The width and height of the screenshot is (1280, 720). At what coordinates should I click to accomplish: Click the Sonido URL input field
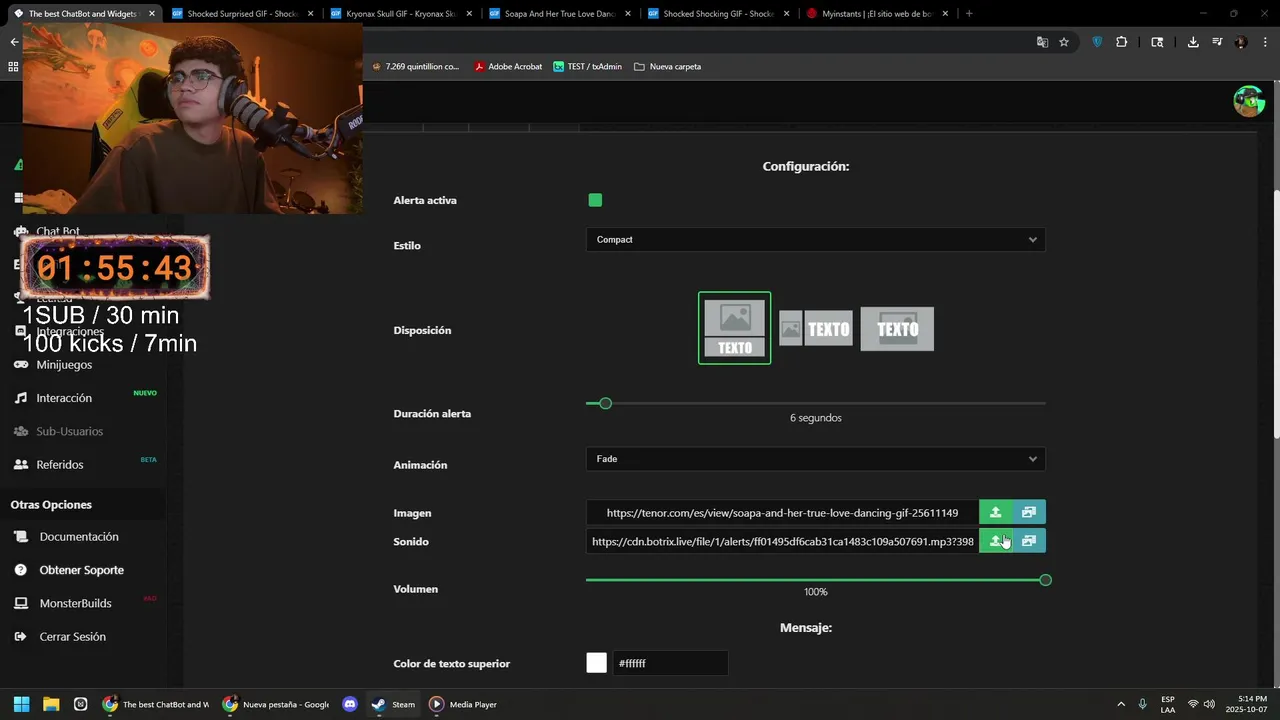pyautogui.click(x=782, y=541)
